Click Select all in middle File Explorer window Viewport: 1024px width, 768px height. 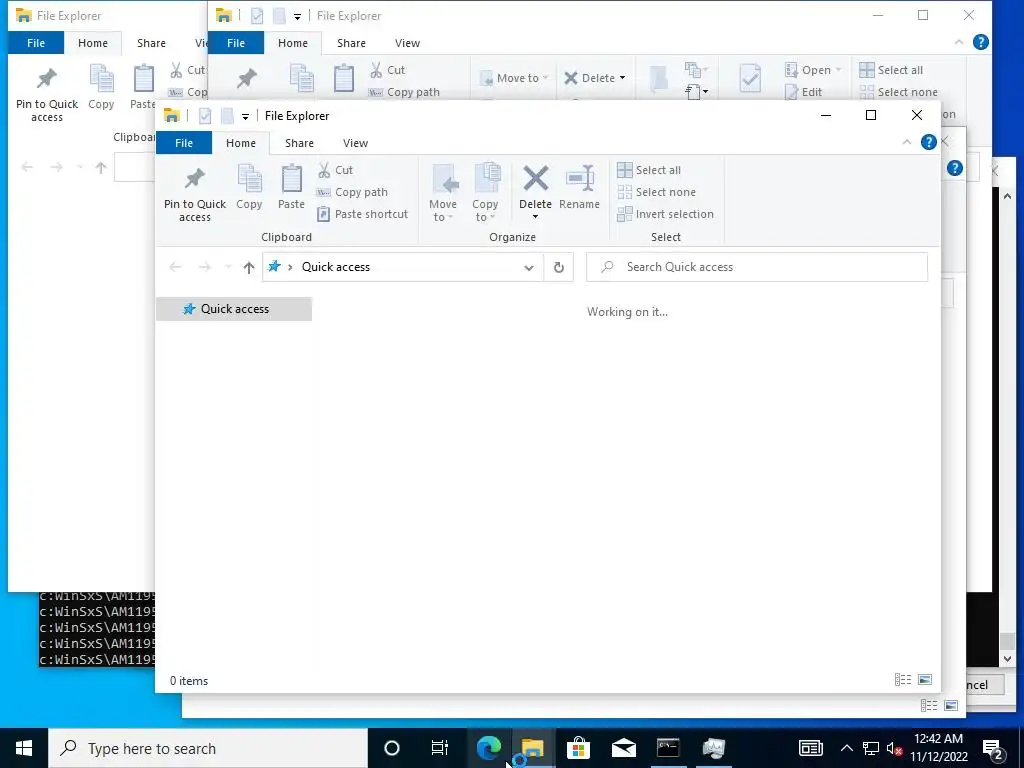point(891,70)
